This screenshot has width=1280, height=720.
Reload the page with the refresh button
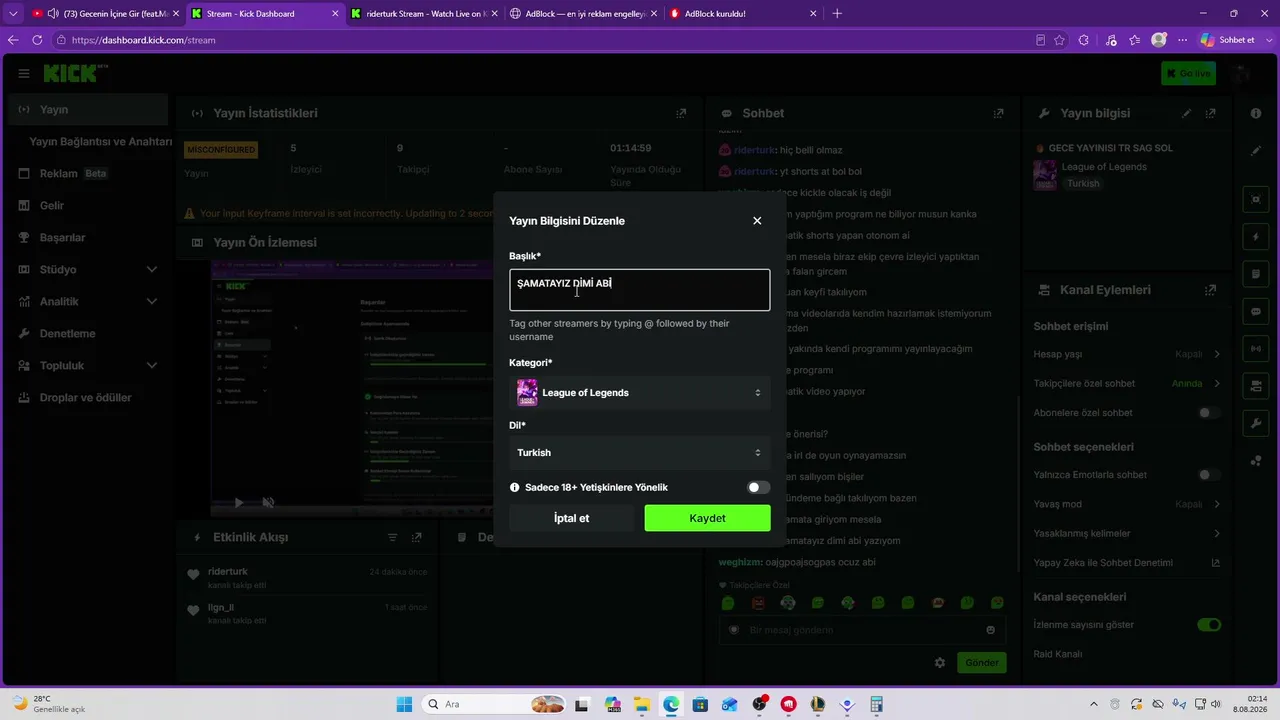(37, 40)
